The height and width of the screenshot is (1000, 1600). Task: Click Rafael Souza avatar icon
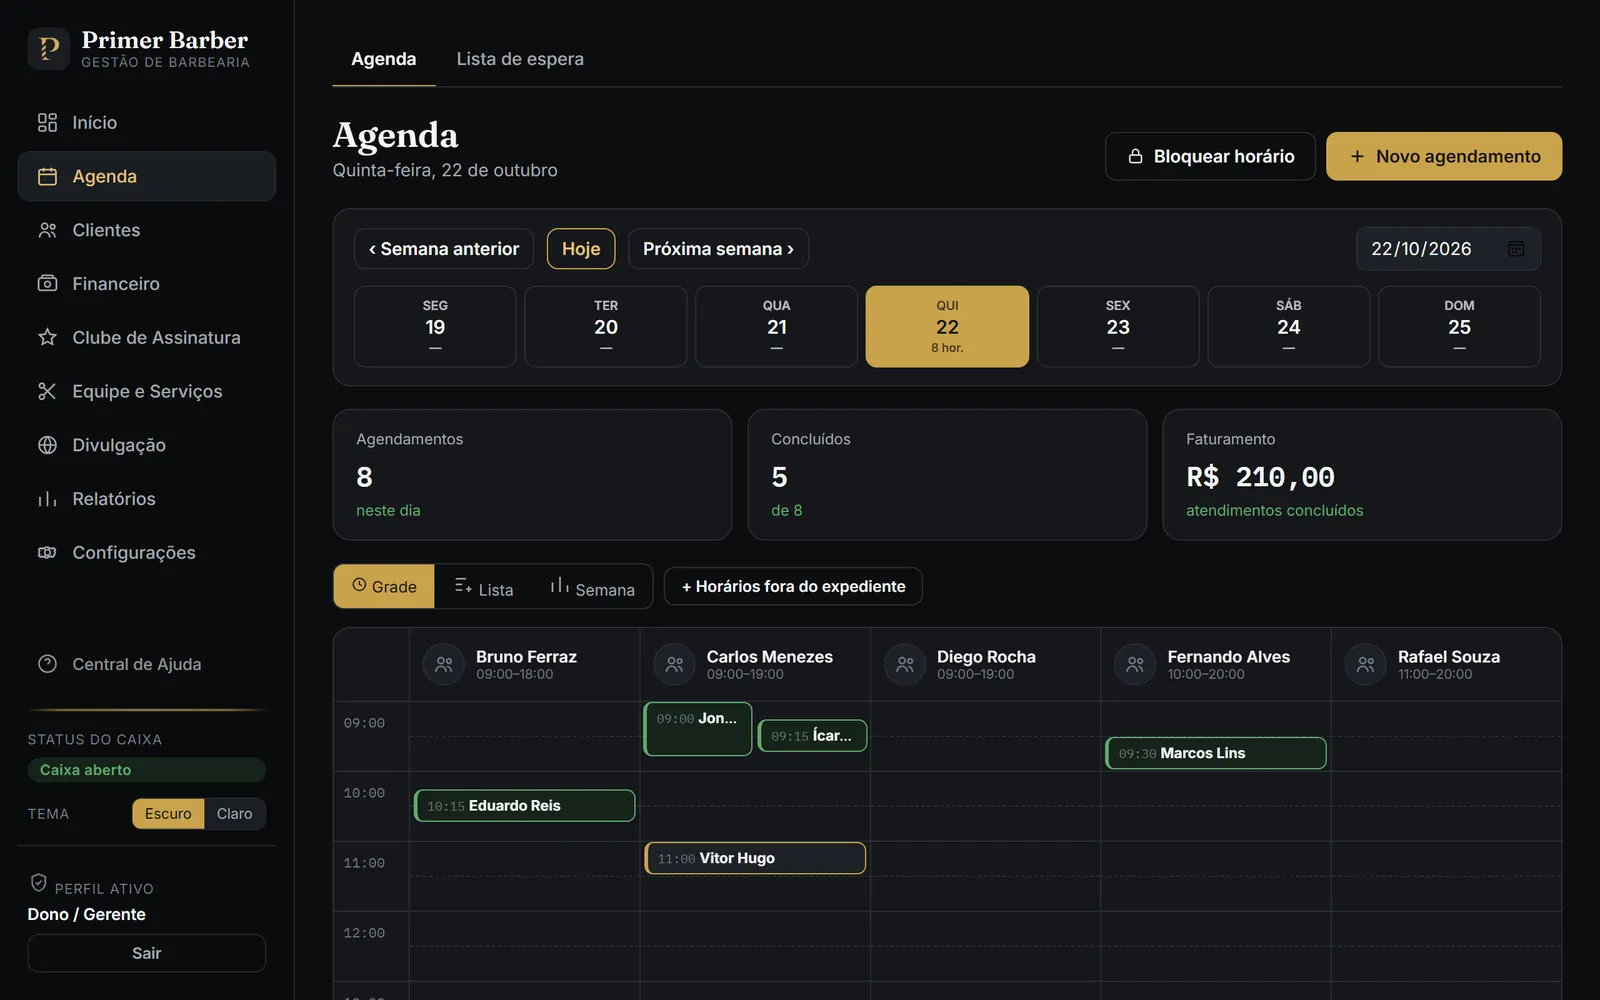[x=1365, y=664]
